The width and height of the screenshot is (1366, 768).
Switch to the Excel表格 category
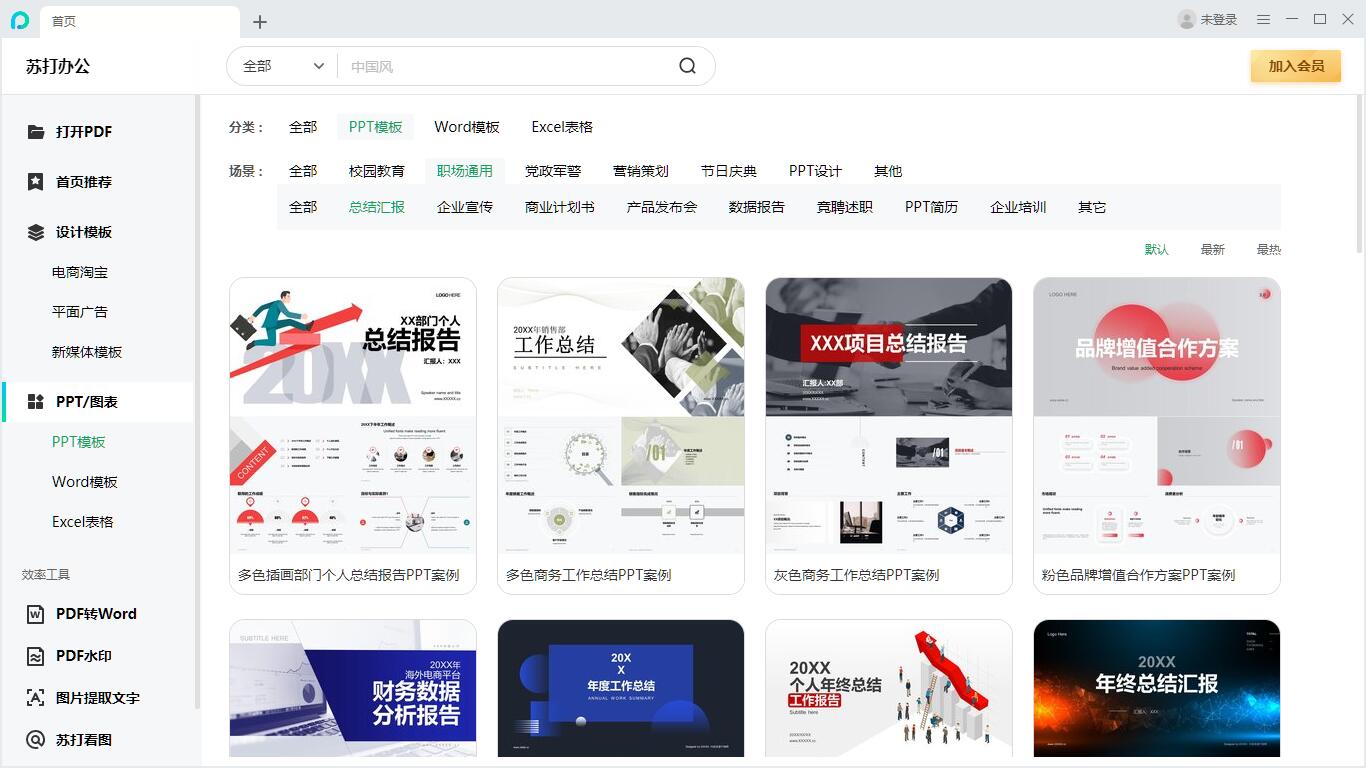click(561, 127)
